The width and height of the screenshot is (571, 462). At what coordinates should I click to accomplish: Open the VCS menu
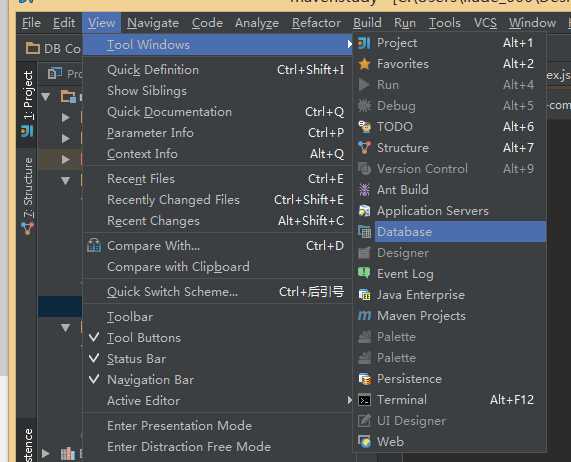(485, 23)
